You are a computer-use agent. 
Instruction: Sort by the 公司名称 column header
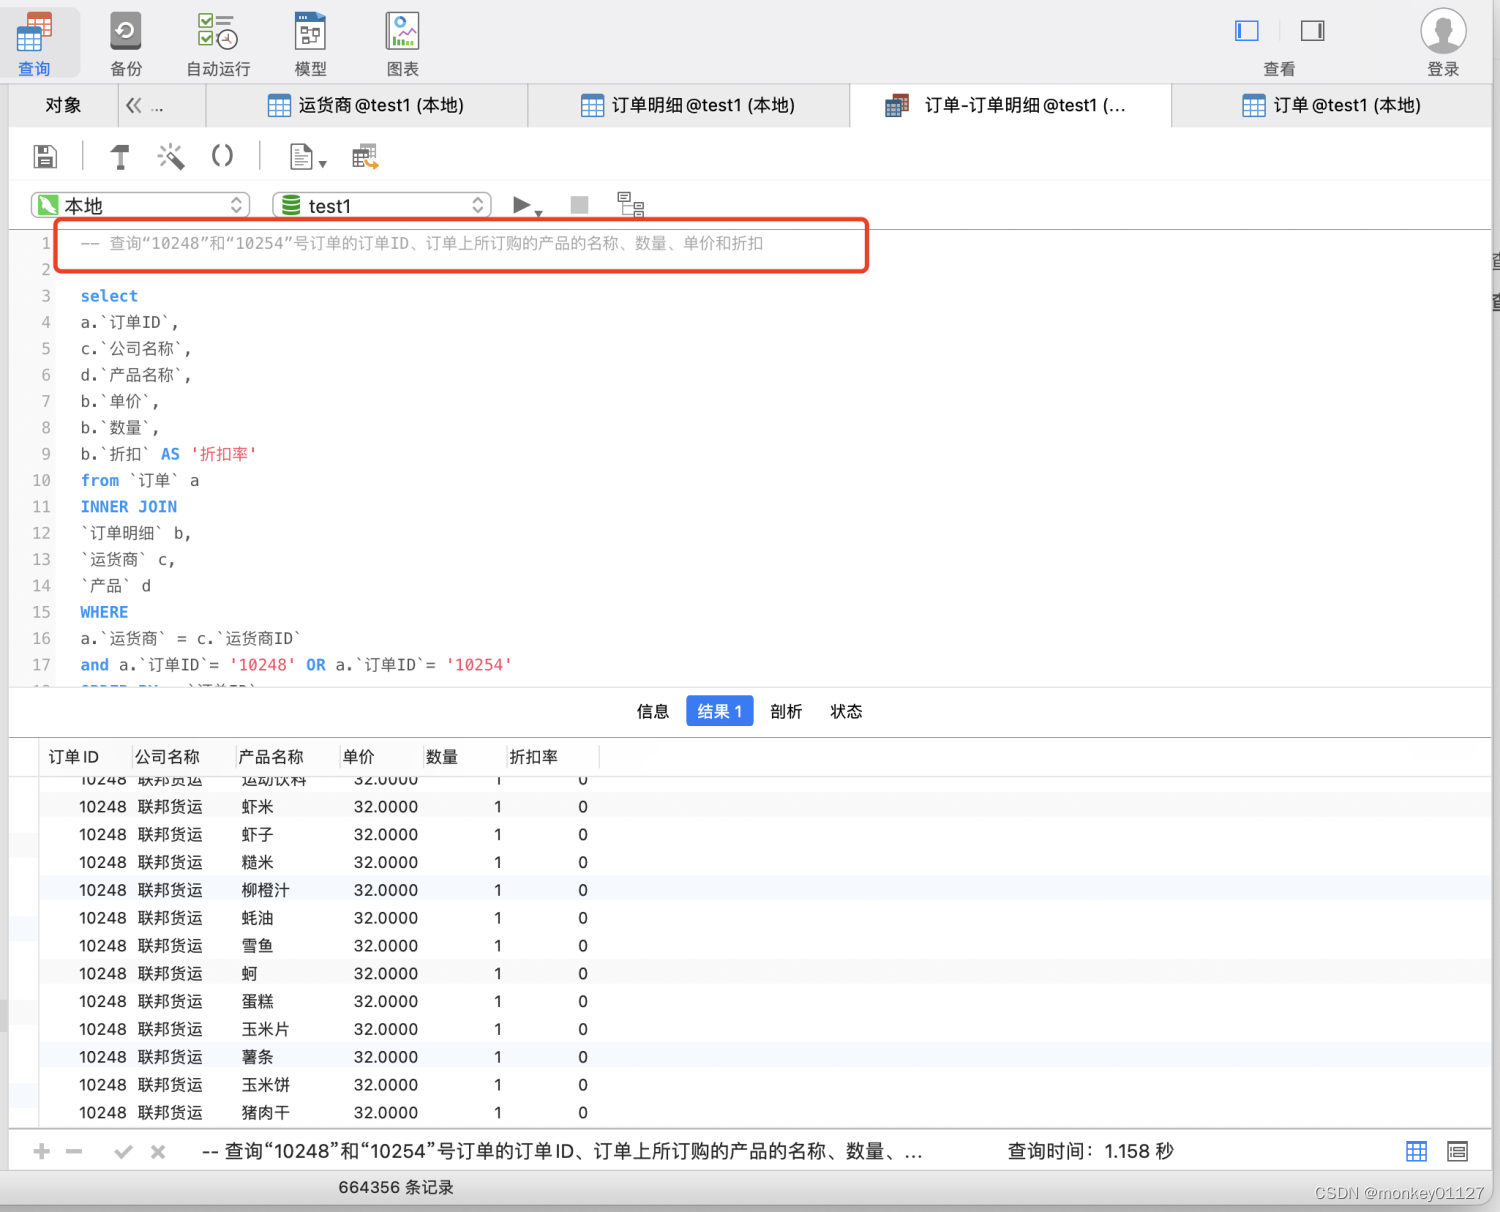183,756
